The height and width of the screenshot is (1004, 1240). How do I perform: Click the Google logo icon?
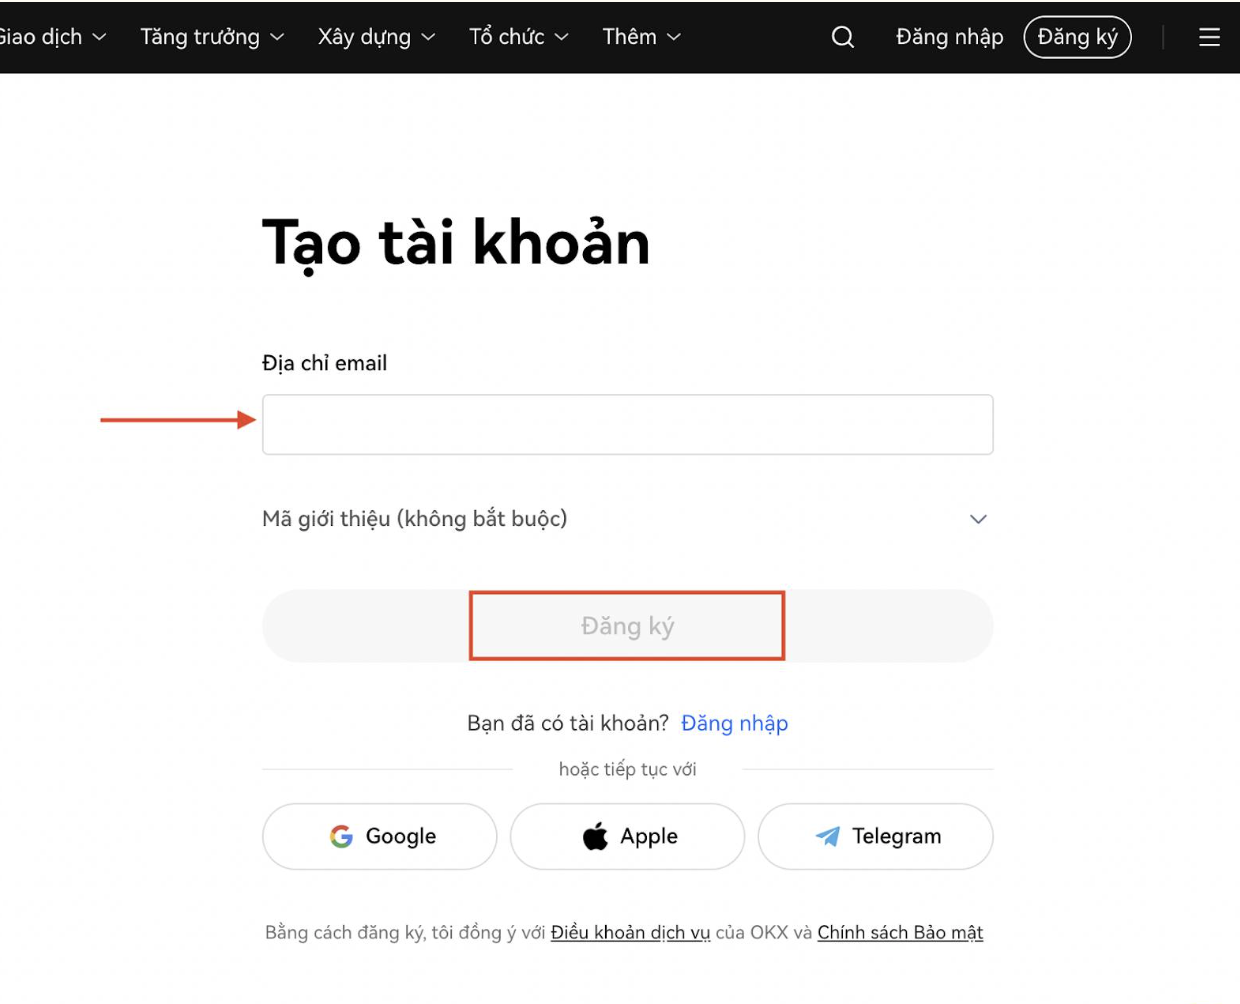(x=341, y=836)
